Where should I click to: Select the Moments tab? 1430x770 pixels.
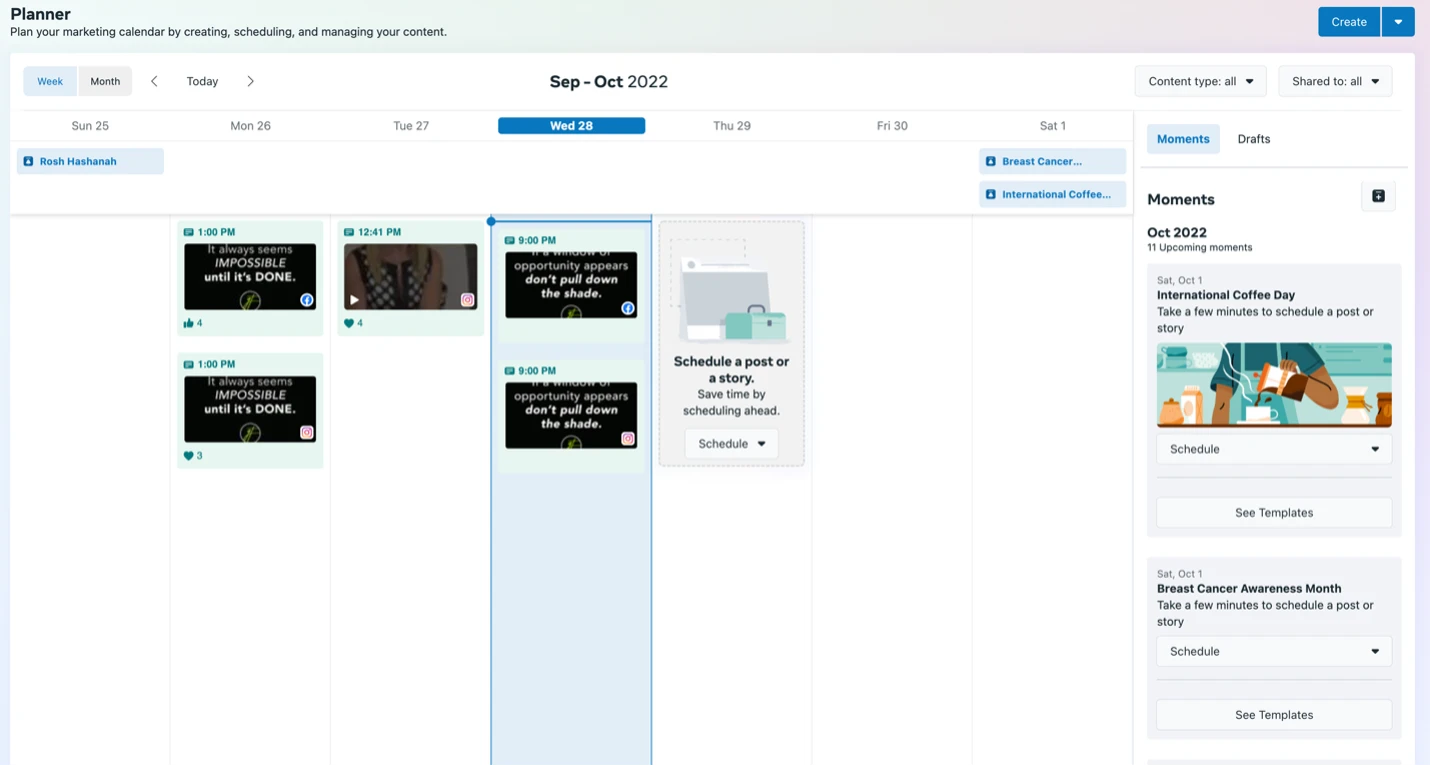[x=1183, y=139]
